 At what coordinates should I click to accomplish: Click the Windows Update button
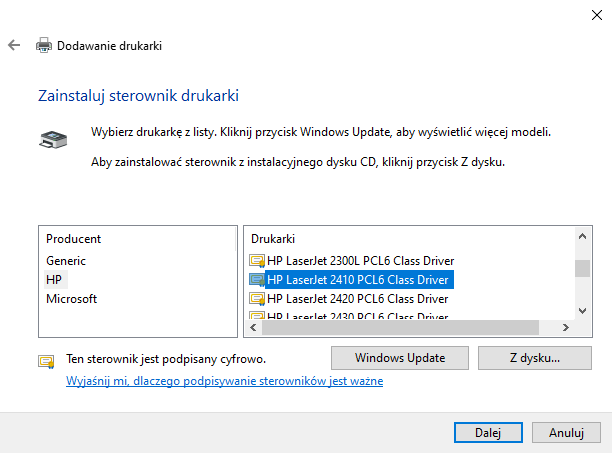(x=400, y=357)
